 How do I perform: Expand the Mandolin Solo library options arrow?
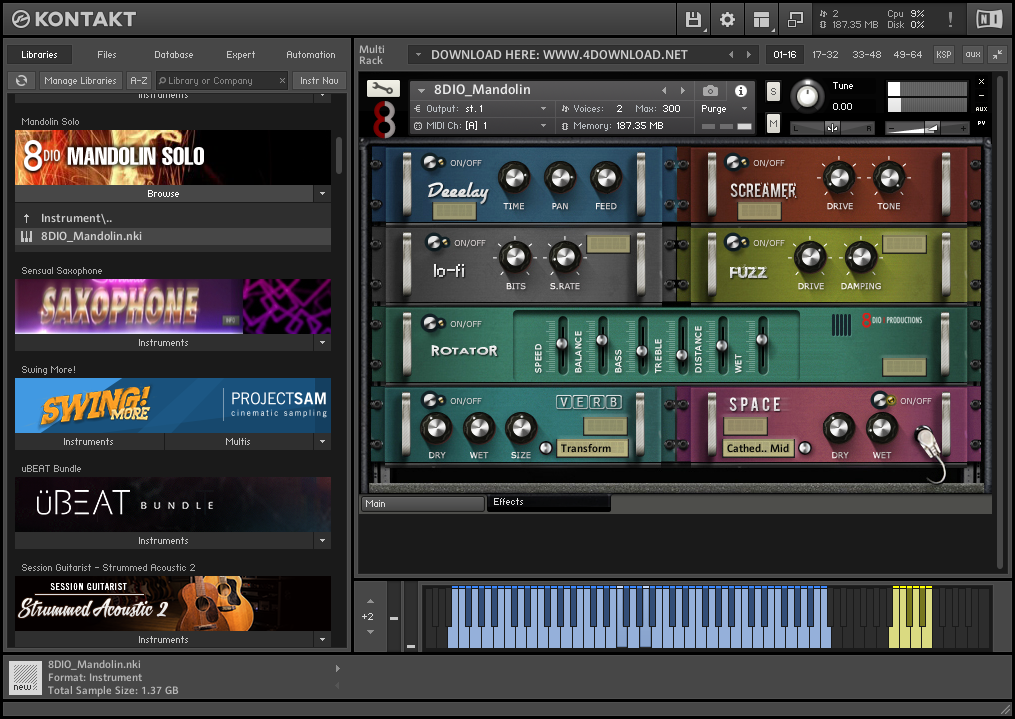[321, 194]
